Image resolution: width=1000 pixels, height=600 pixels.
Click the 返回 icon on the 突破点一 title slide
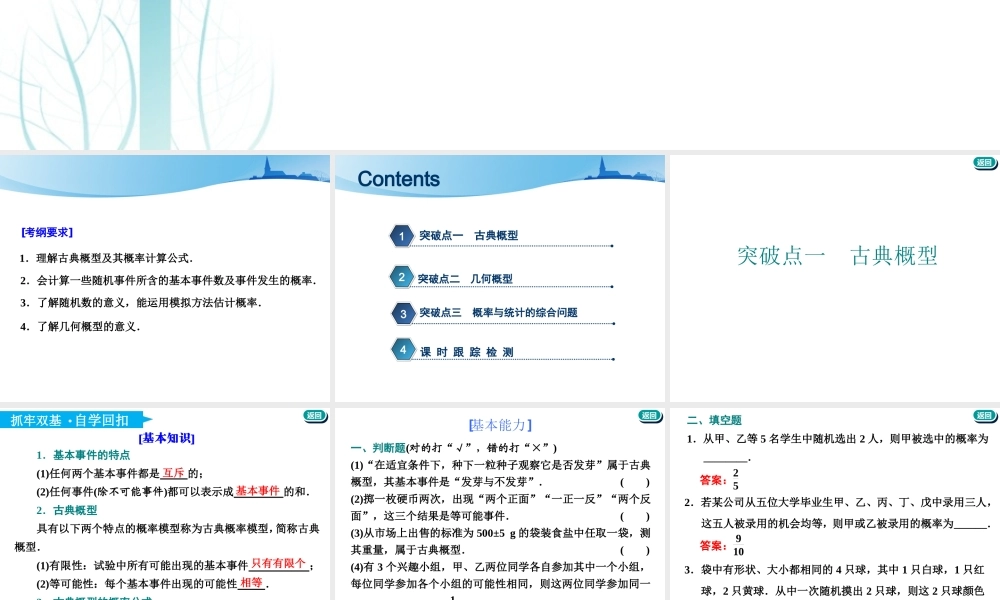click(985, 162)
